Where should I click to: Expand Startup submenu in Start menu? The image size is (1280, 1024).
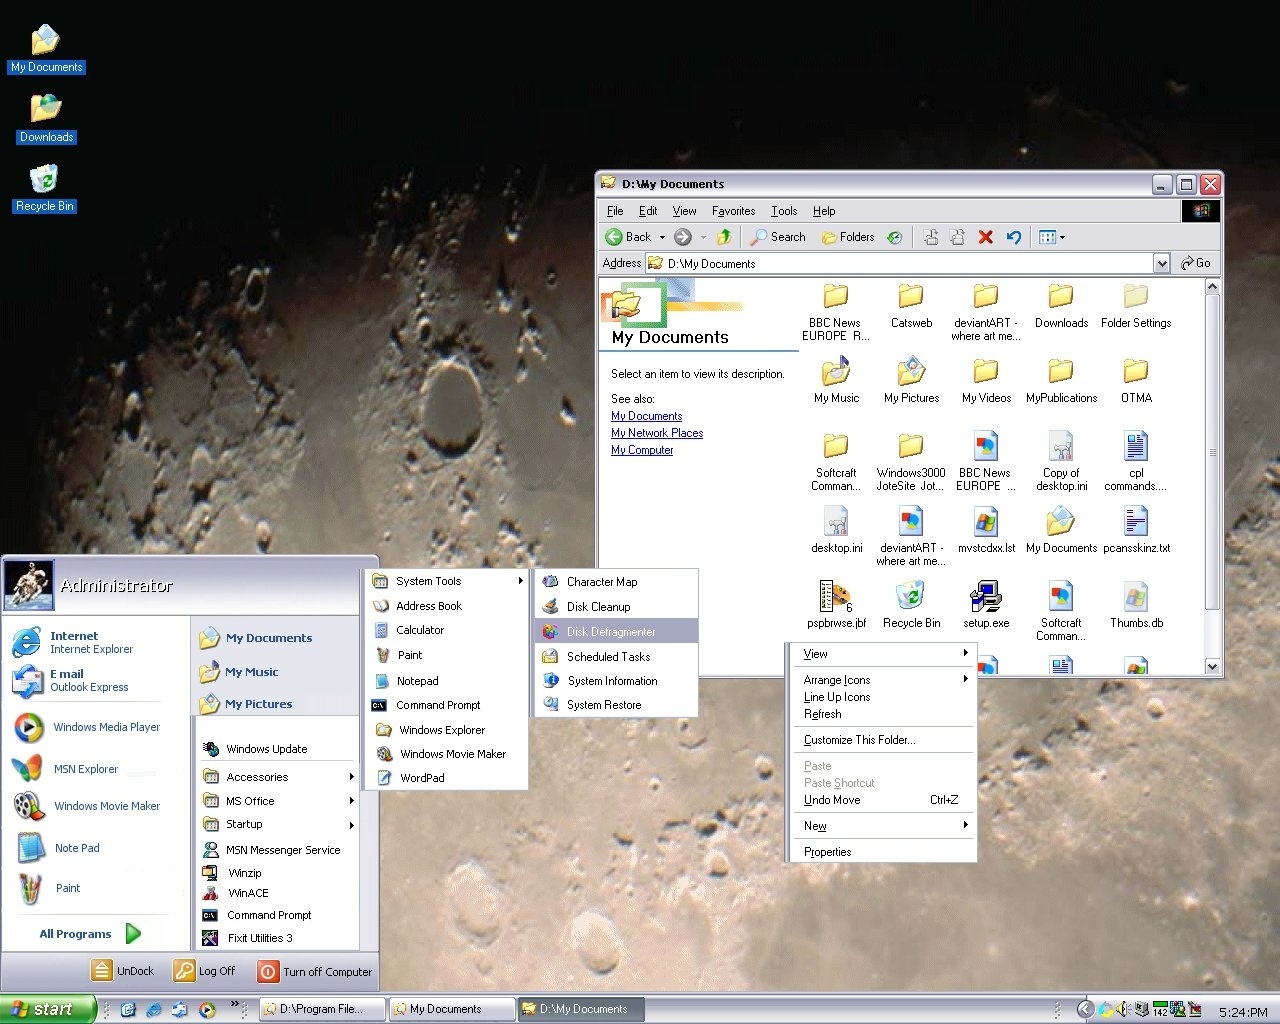(278, 824)
